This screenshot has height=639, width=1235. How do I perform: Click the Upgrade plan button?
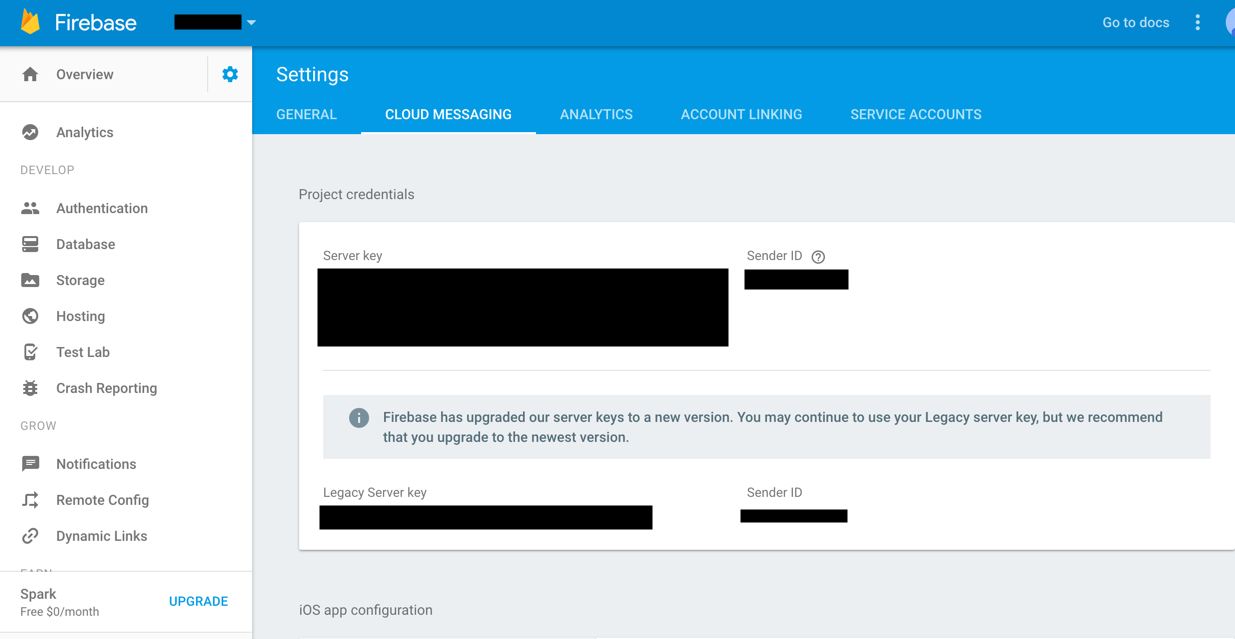pyautogui.click(x=198, y=601)
